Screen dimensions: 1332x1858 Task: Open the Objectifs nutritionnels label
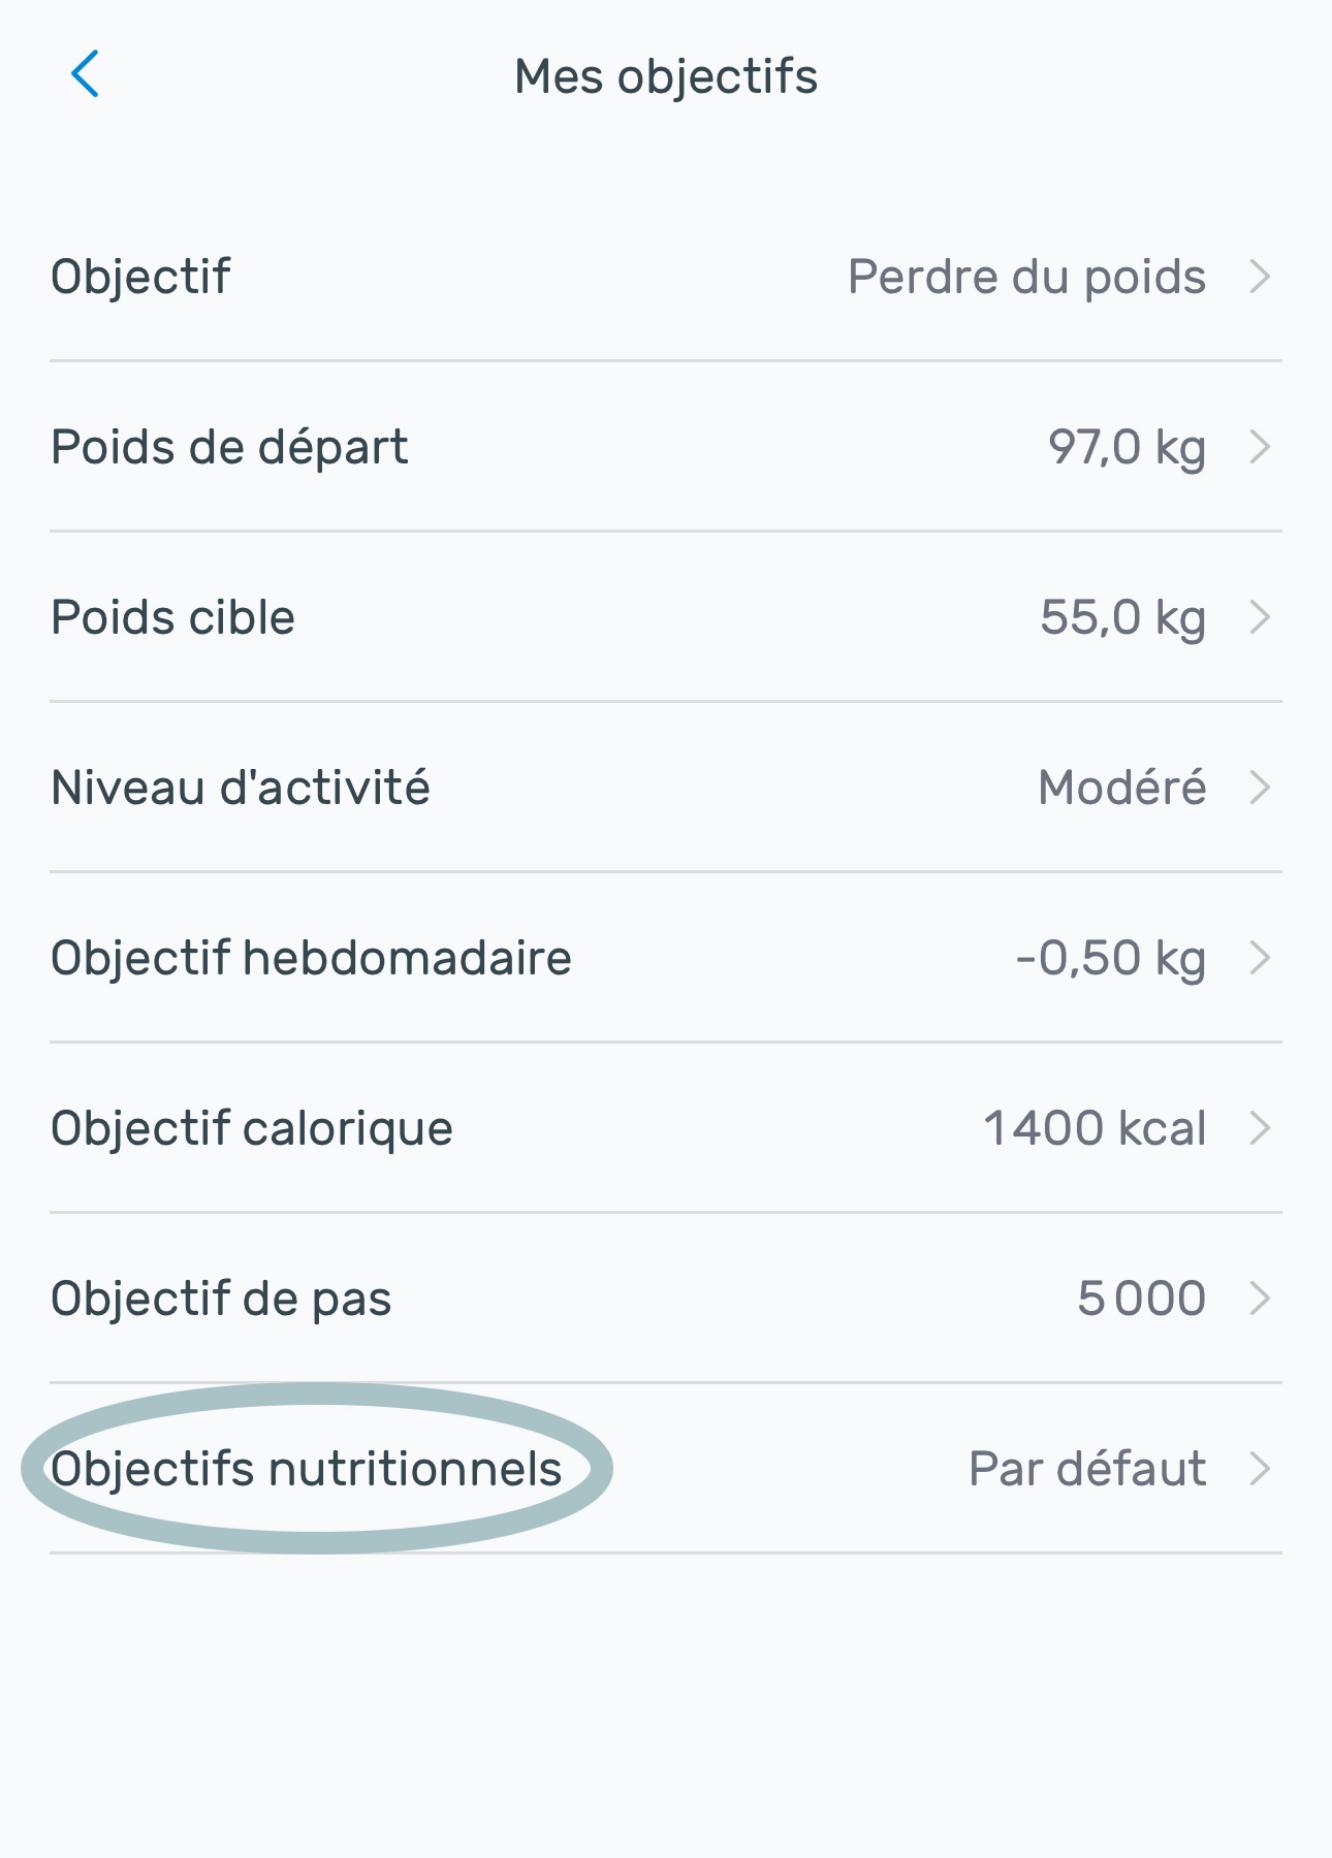306,1469
